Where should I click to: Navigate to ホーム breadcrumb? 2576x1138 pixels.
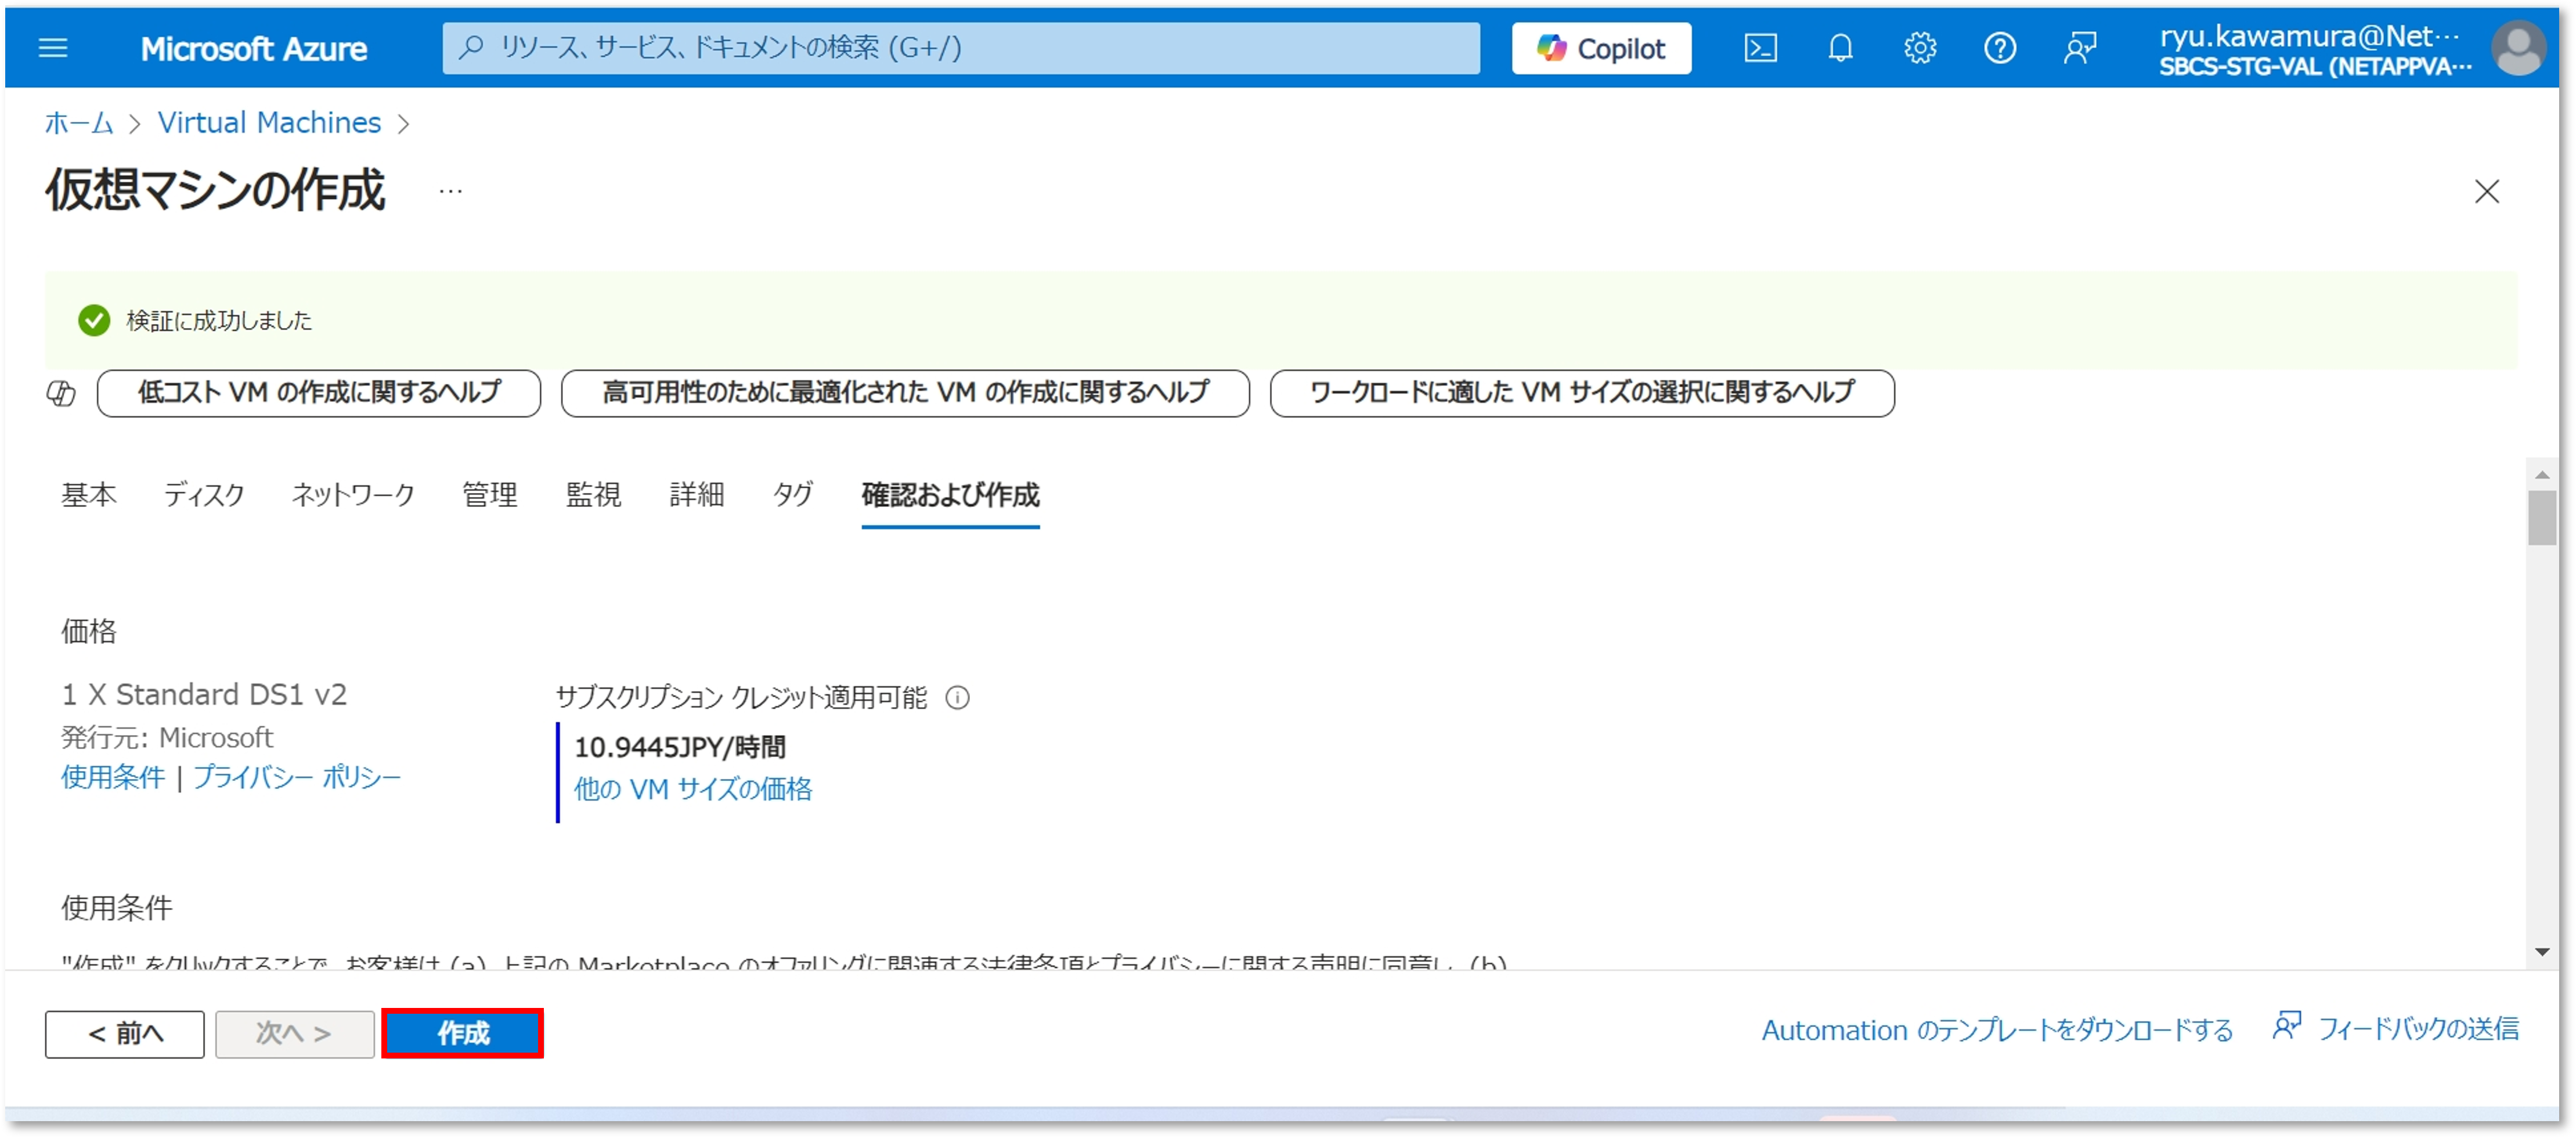click(78, 122)
